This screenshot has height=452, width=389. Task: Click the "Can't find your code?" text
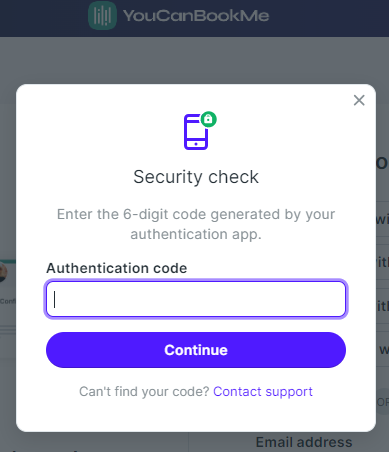click(x=144, y=392)
